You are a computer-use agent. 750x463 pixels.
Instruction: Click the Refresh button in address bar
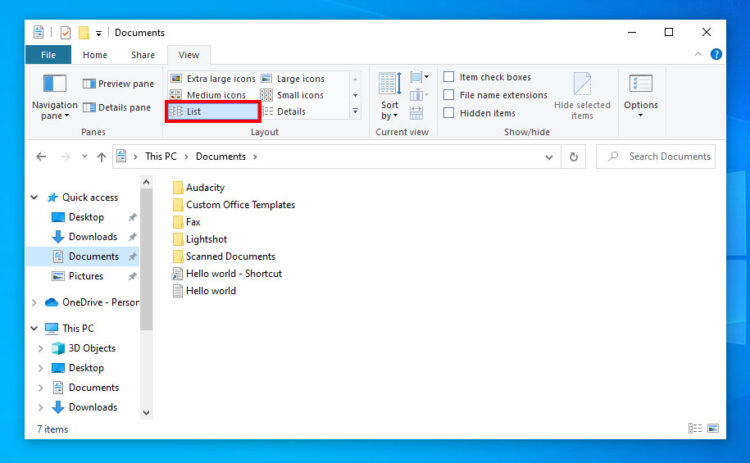573,157
